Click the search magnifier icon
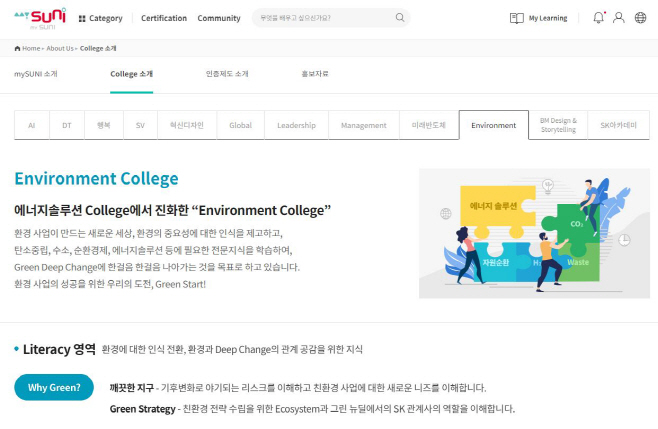 pos(400,18)
